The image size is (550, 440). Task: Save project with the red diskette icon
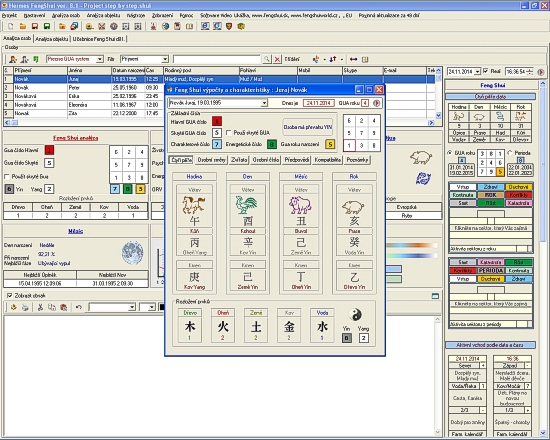[x=35, y=26]
